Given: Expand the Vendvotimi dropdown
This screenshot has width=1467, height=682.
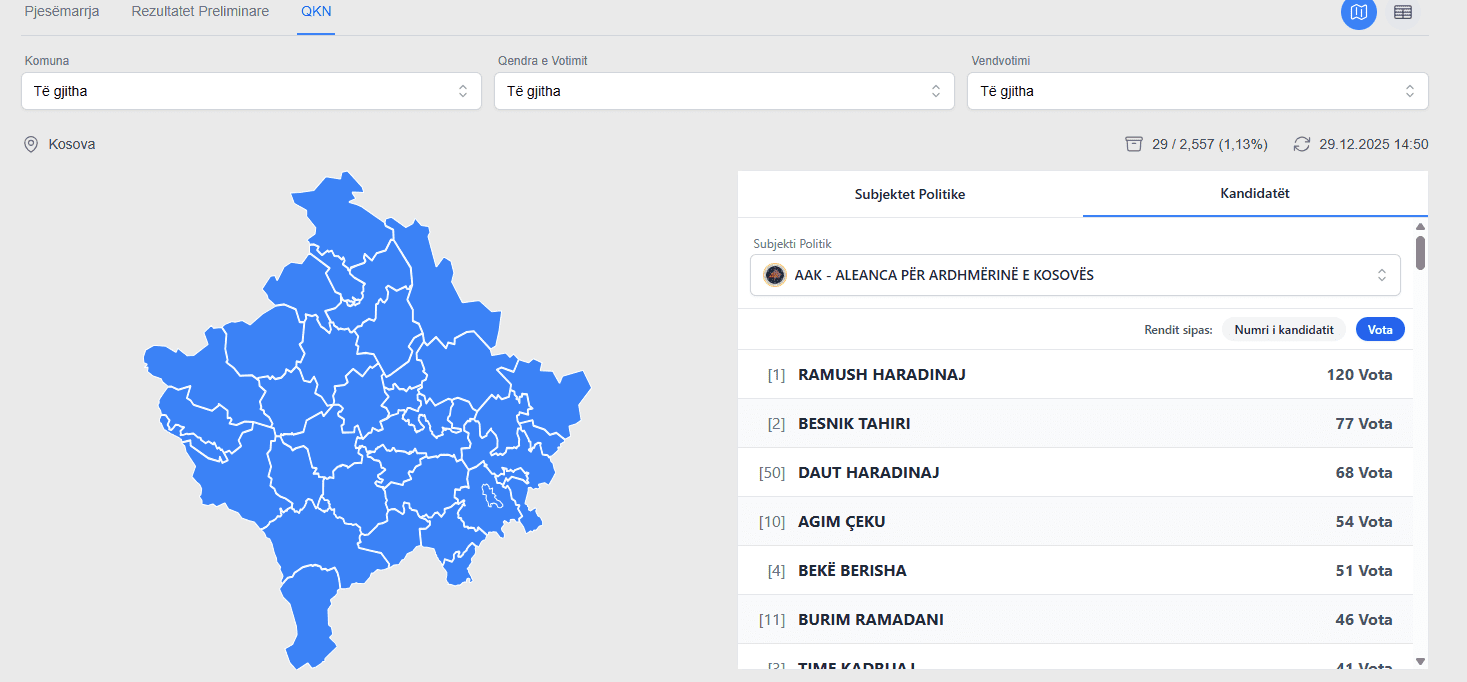Looking at the screenshot, I should [x=1197, y=91].
